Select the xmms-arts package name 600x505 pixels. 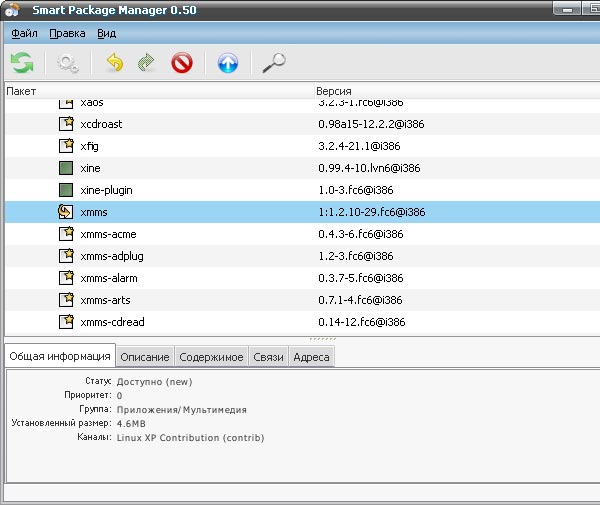click(x=105, y=300)
